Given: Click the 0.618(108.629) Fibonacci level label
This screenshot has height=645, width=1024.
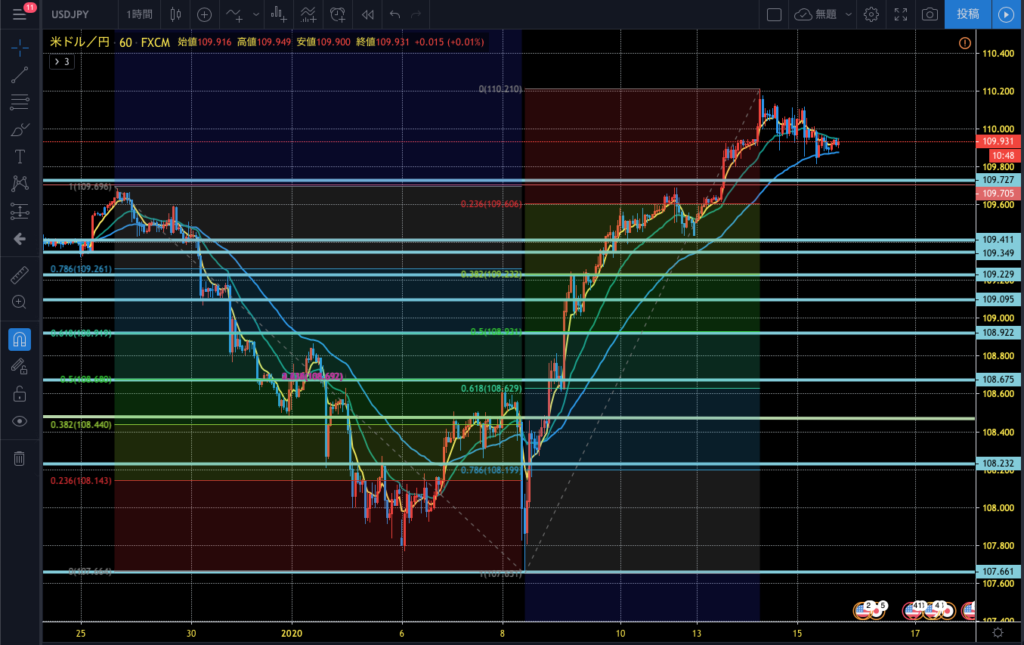Looking at the screenshot, I should (491, 388).
